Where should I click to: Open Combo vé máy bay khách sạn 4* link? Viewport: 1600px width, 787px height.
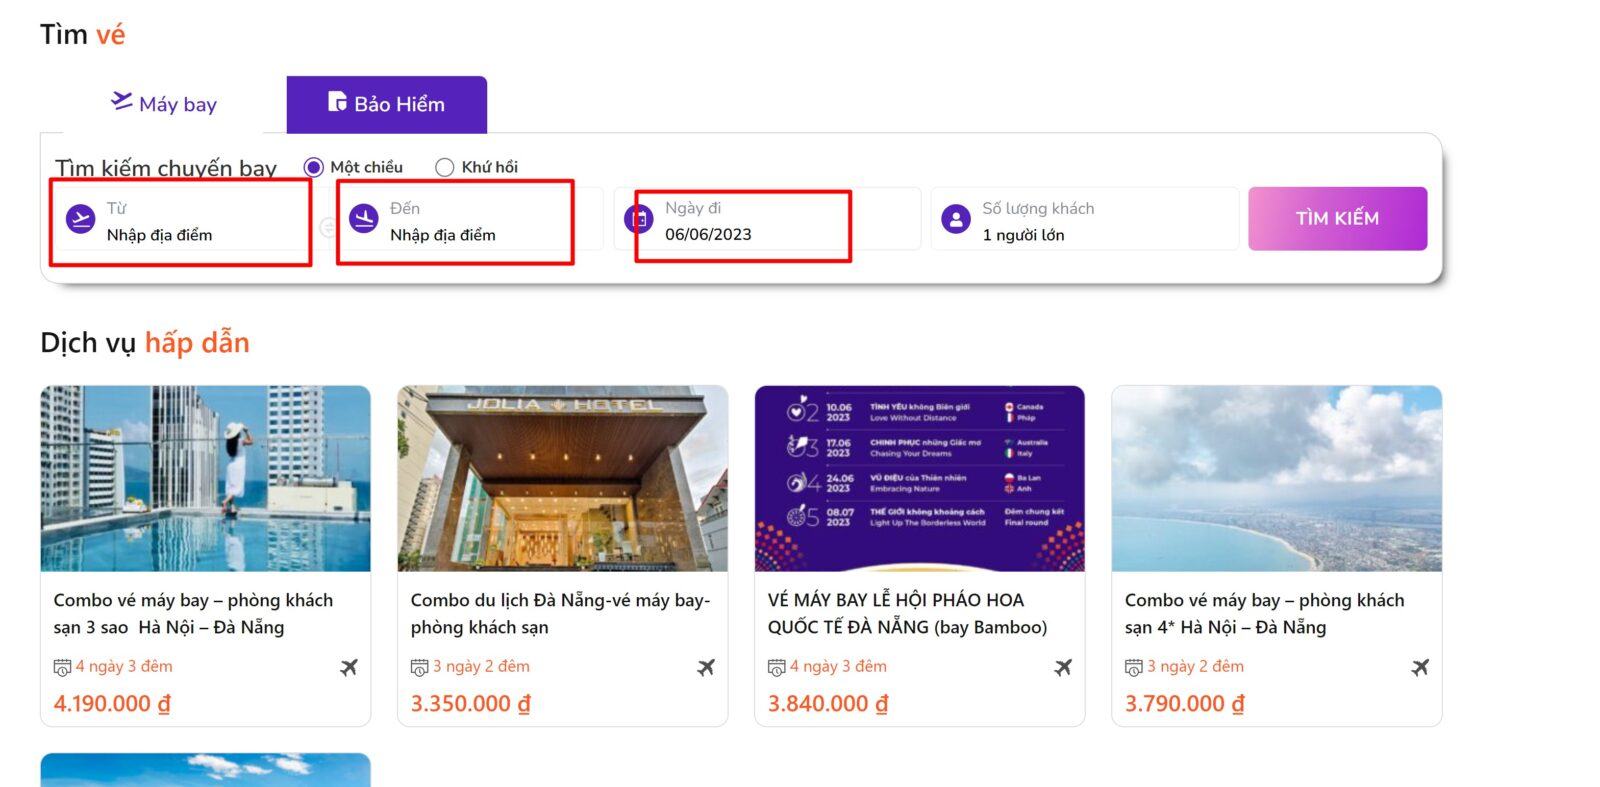[x=1264, y=613]
